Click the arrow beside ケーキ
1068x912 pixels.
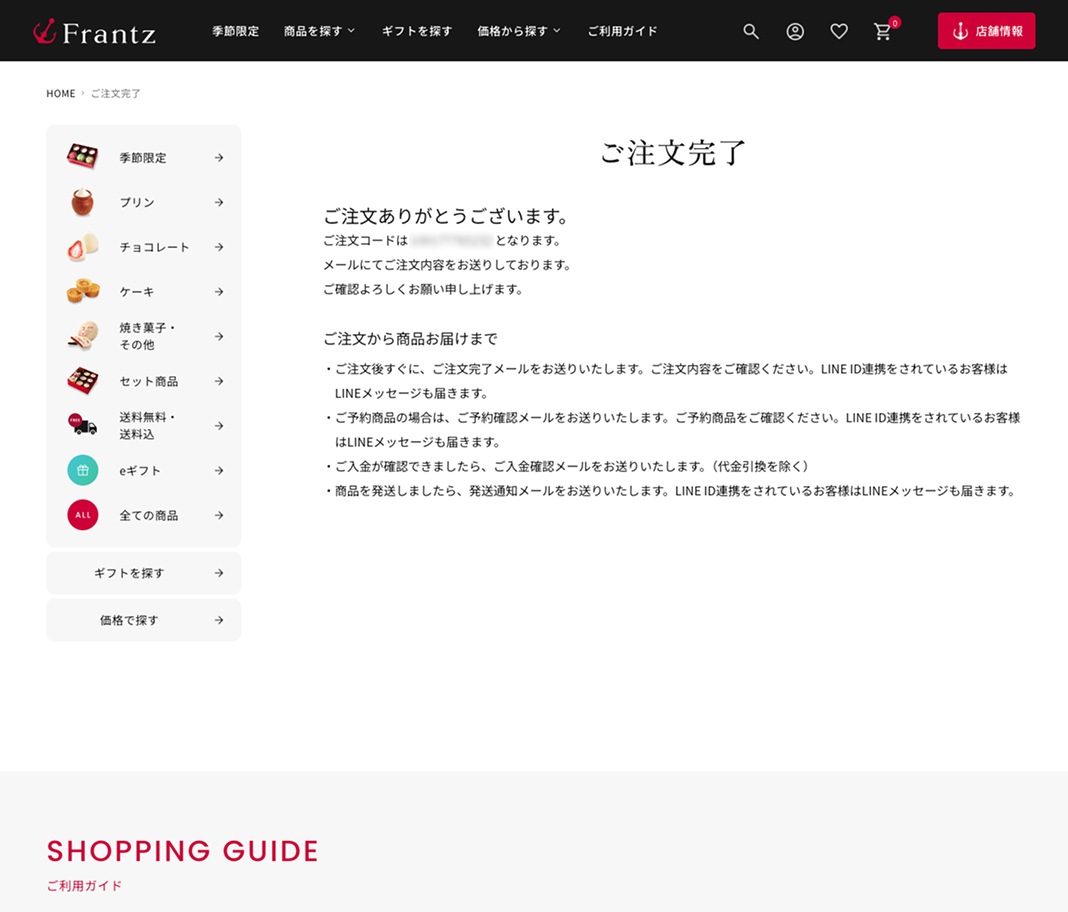[219, 292]
